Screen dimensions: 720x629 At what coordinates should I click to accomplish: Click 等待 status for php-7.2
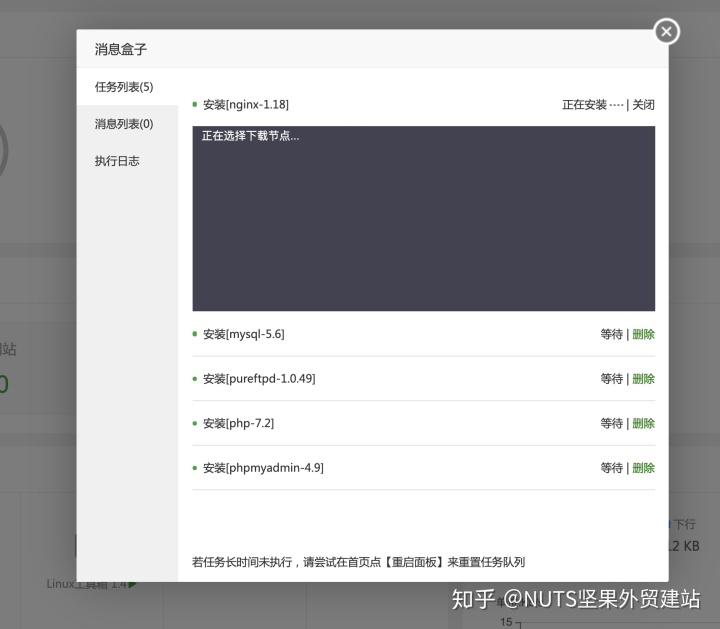click(x=612, y=423)
